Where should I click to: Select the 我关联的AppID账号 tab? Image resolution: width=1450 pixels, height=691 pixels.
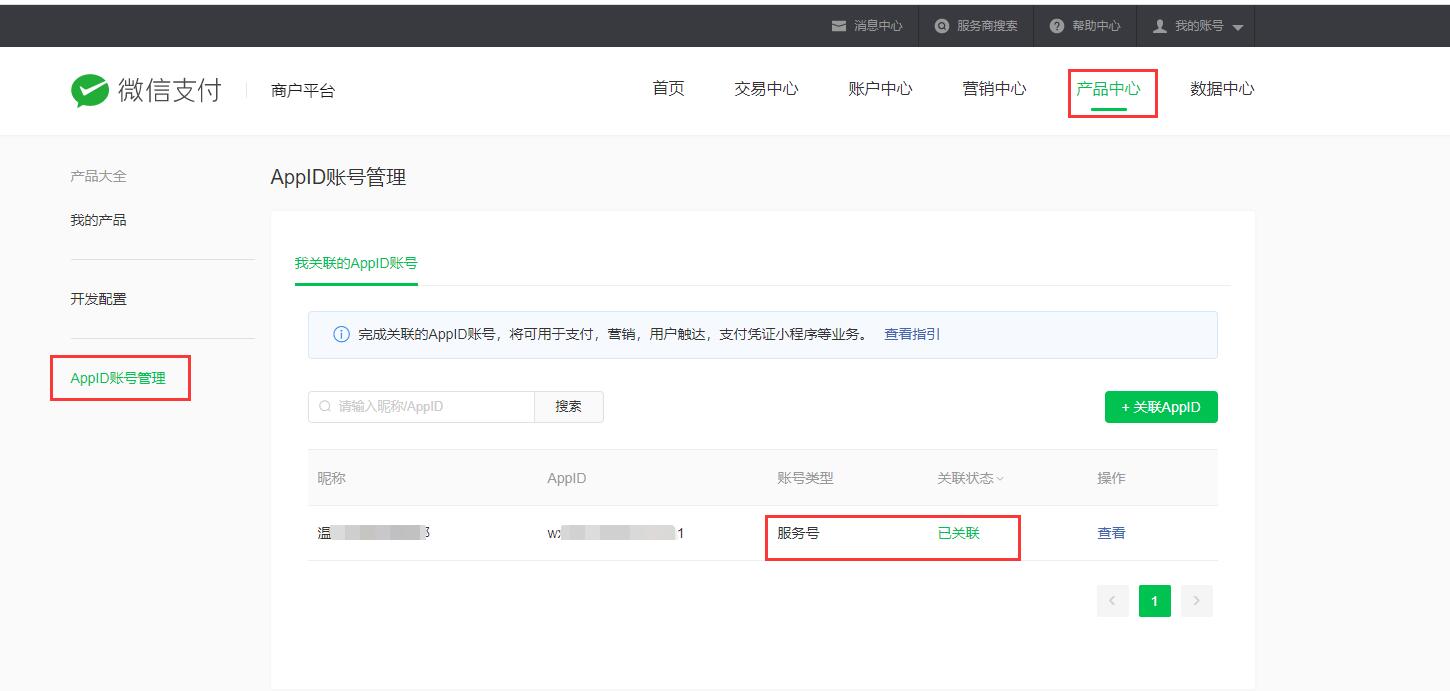(356, 264)
